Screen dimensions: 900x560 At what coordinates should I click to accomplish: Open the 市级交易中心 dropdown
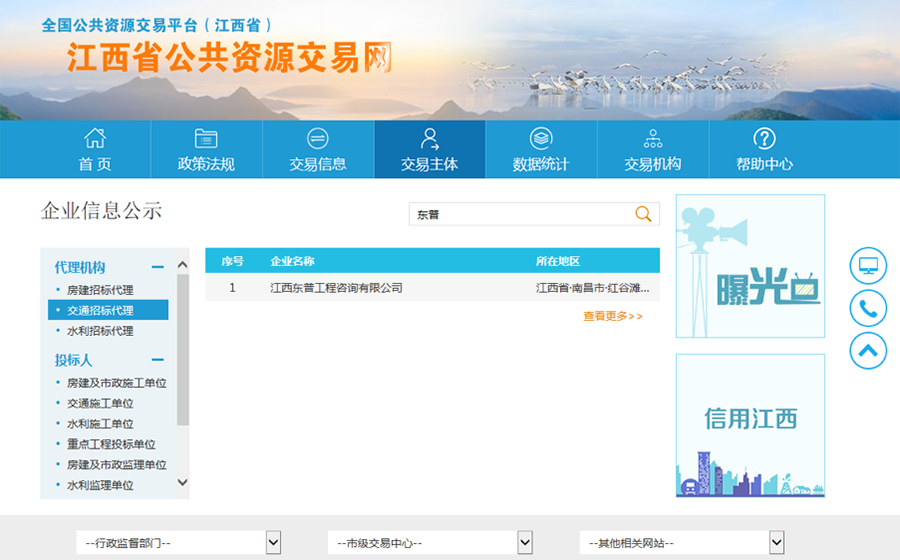pyautogui.click(x=430, y=542)
